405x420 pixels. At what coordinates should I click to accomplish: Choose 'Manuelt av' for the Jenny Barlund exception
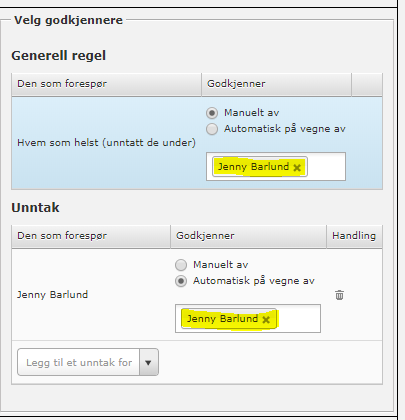(181, 265)
